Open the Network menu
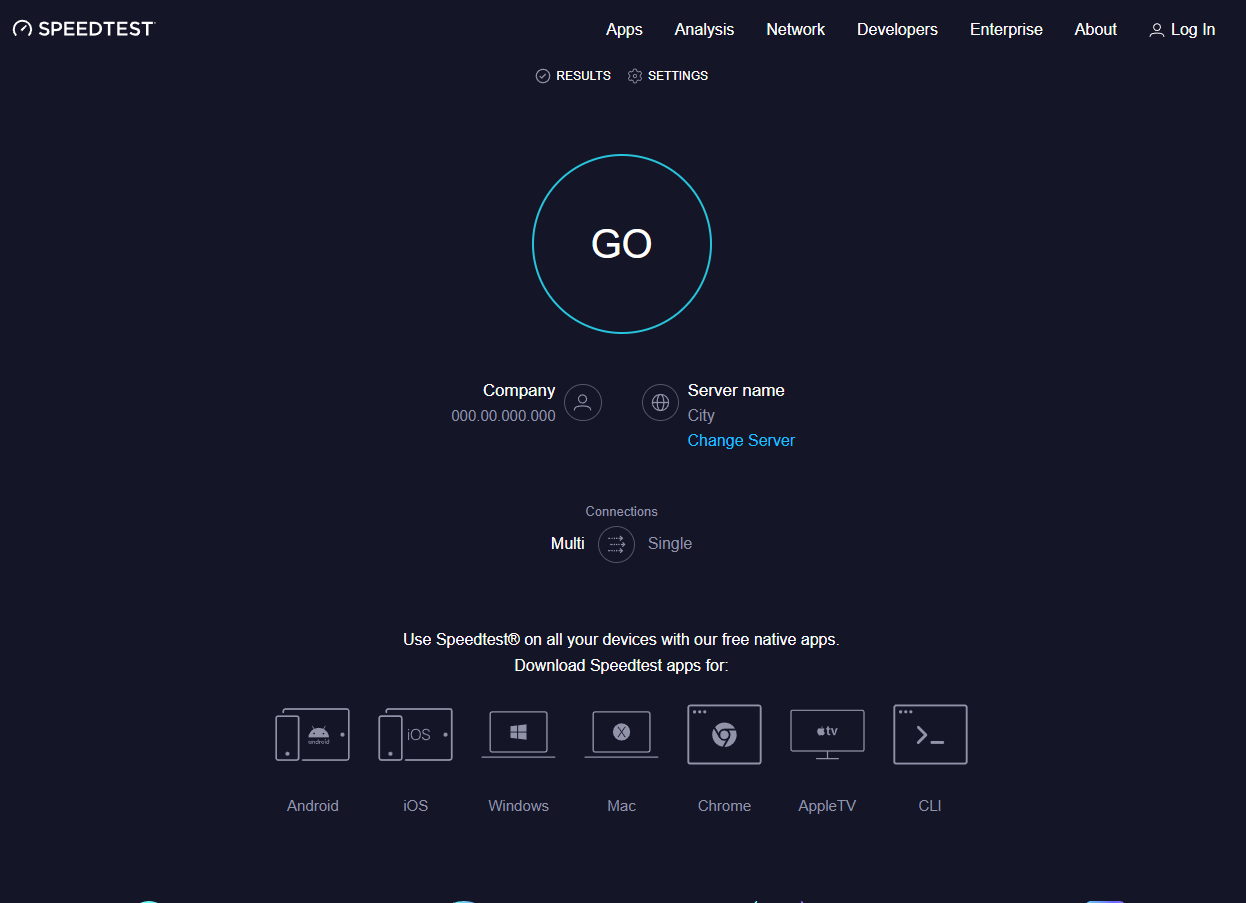This screenshot has height=903, width=1246. pos(796,30)
